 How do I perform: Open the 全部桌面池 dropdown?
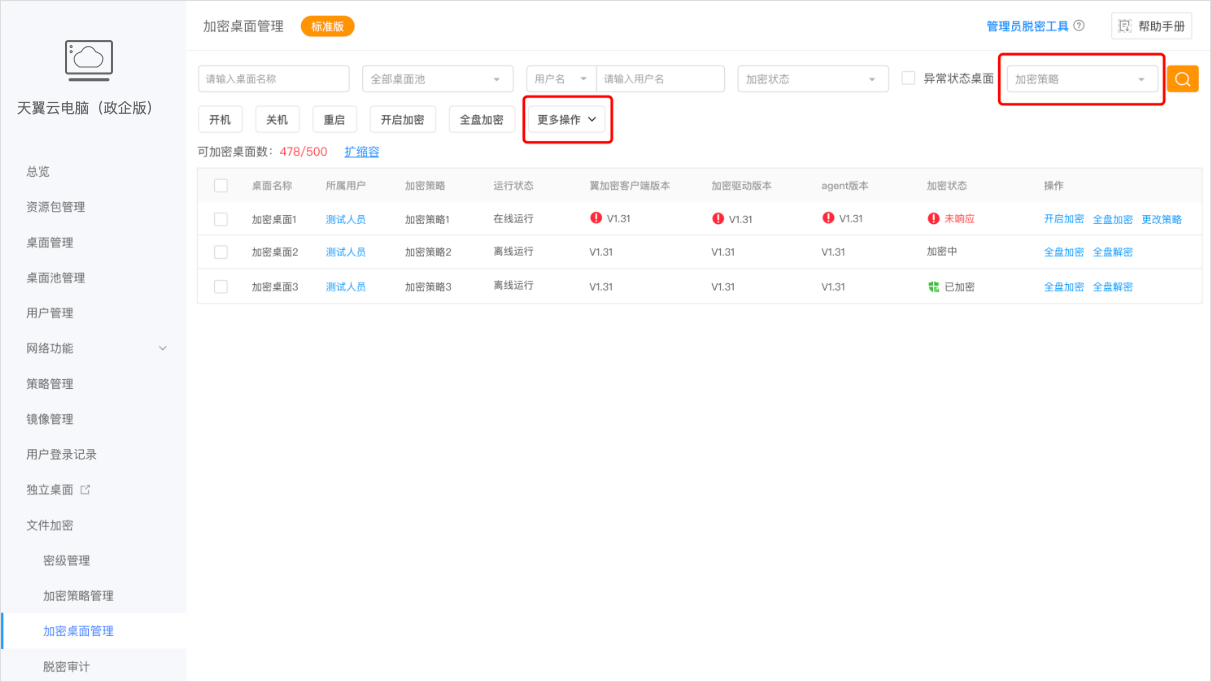(437, 78)
